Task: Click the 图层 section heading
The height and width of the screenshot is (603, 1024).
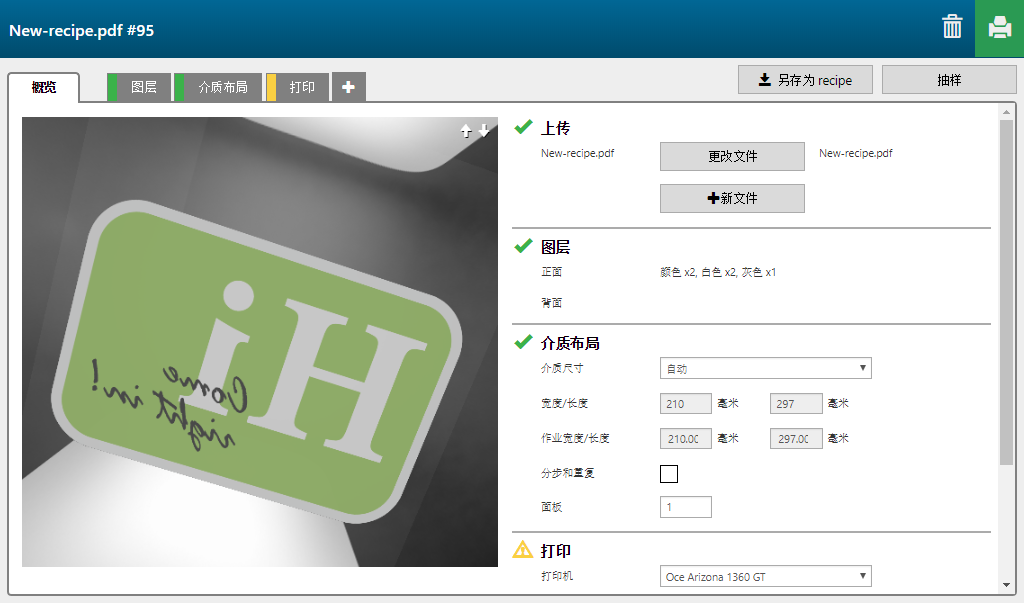Action: coord(556,247)
